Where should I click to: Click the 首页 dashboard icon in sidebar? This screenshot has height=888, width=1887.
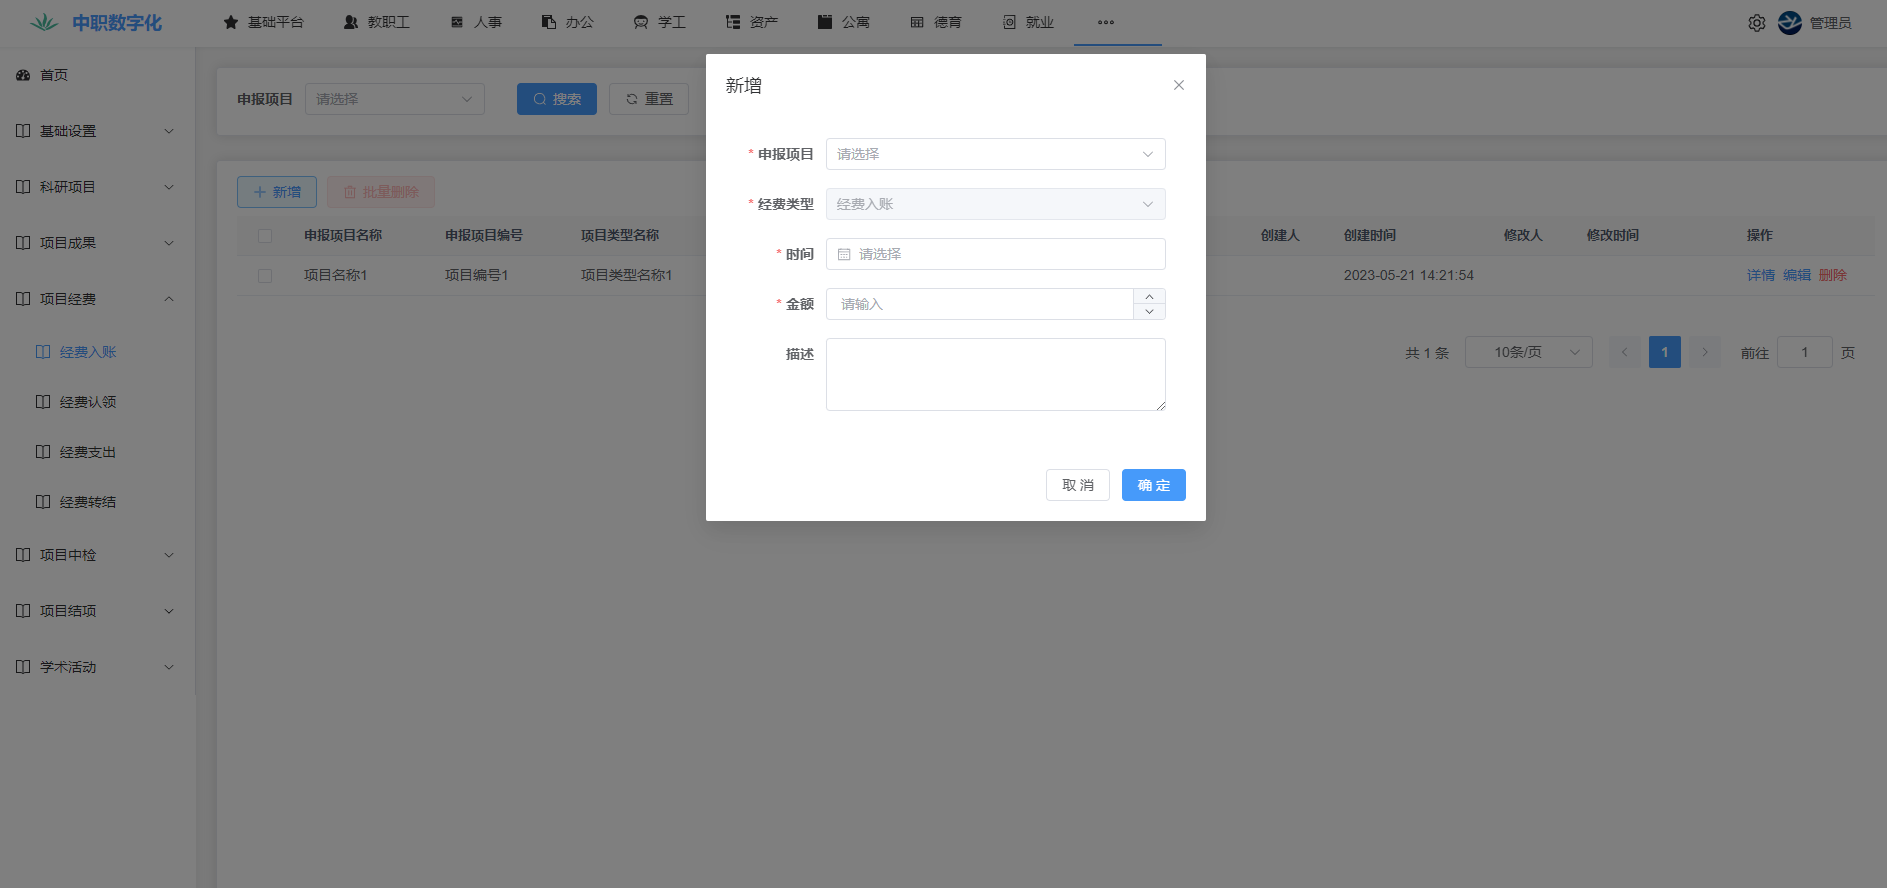23,75
